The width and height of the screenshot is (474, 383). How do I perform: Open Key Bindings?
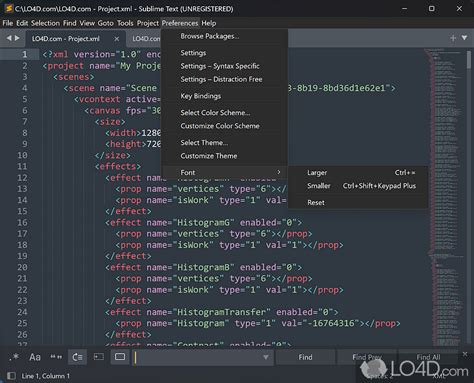[x=224, y=96]
